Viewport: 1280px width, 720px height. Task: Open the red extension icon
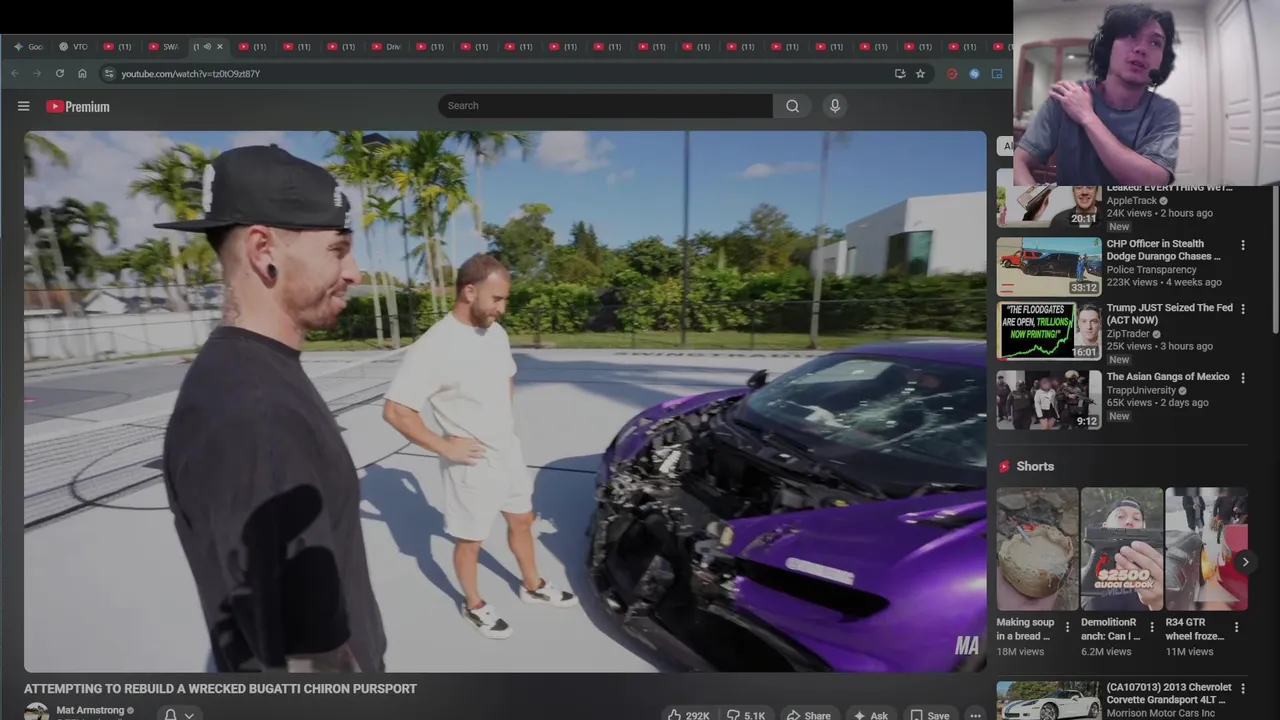pos(952,73)
